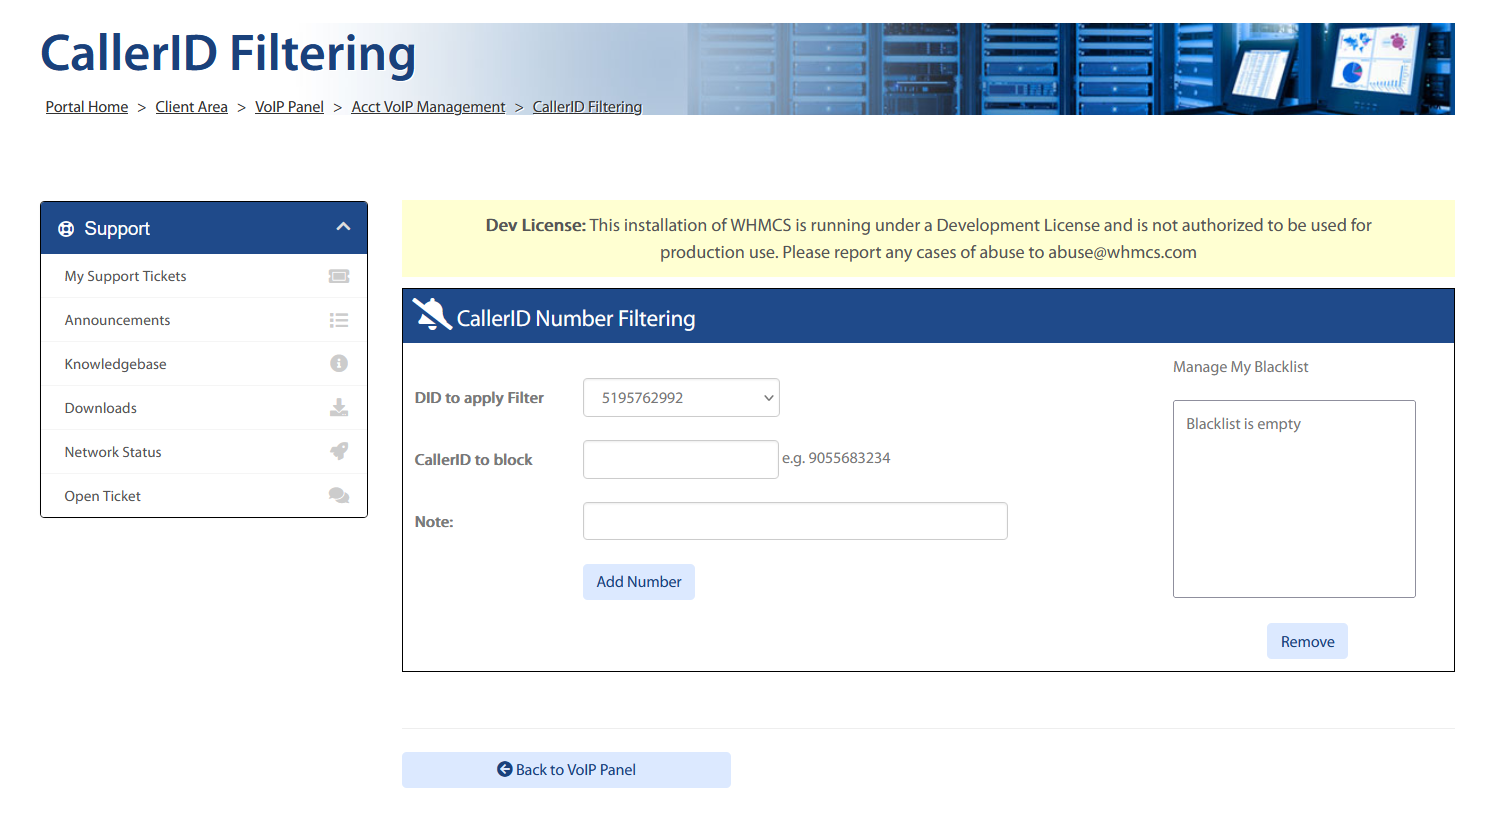
Task: Go to the Client Area breadcrumb
Action: (191, 107)
